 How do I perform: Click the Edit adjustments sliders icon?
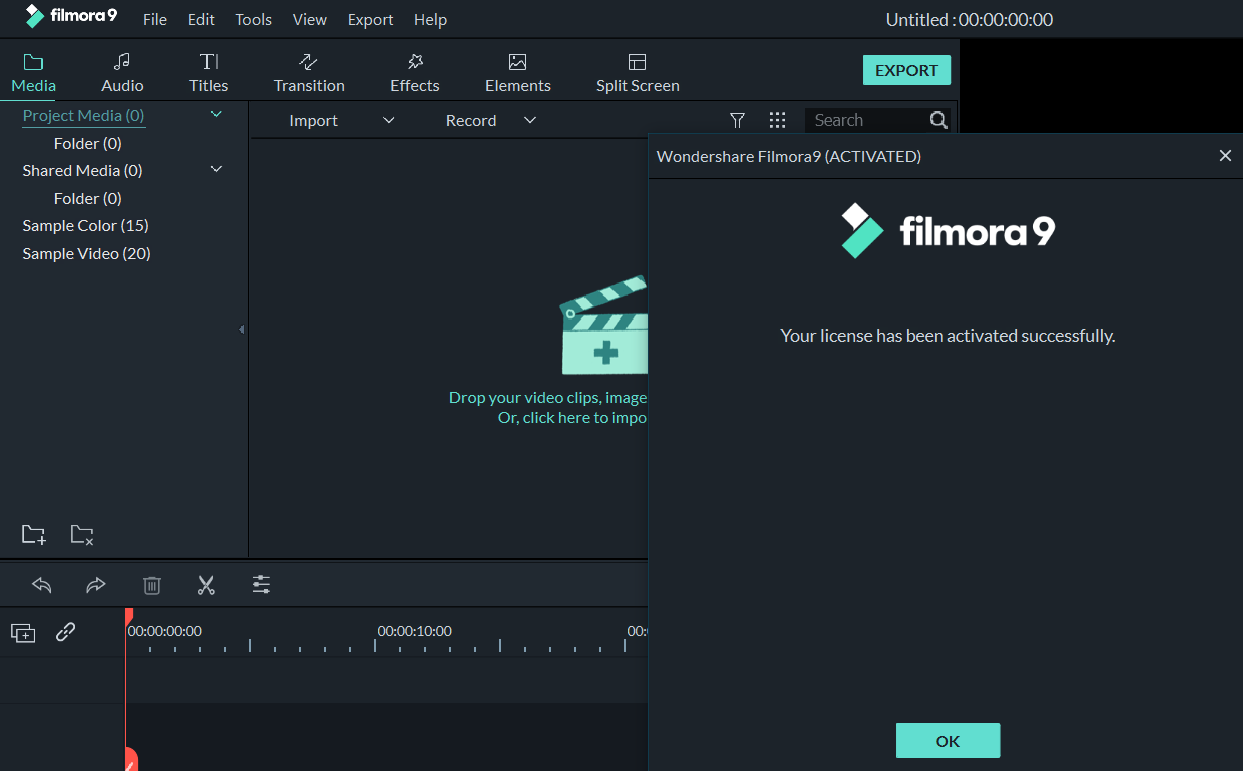[x=261, y=585]
